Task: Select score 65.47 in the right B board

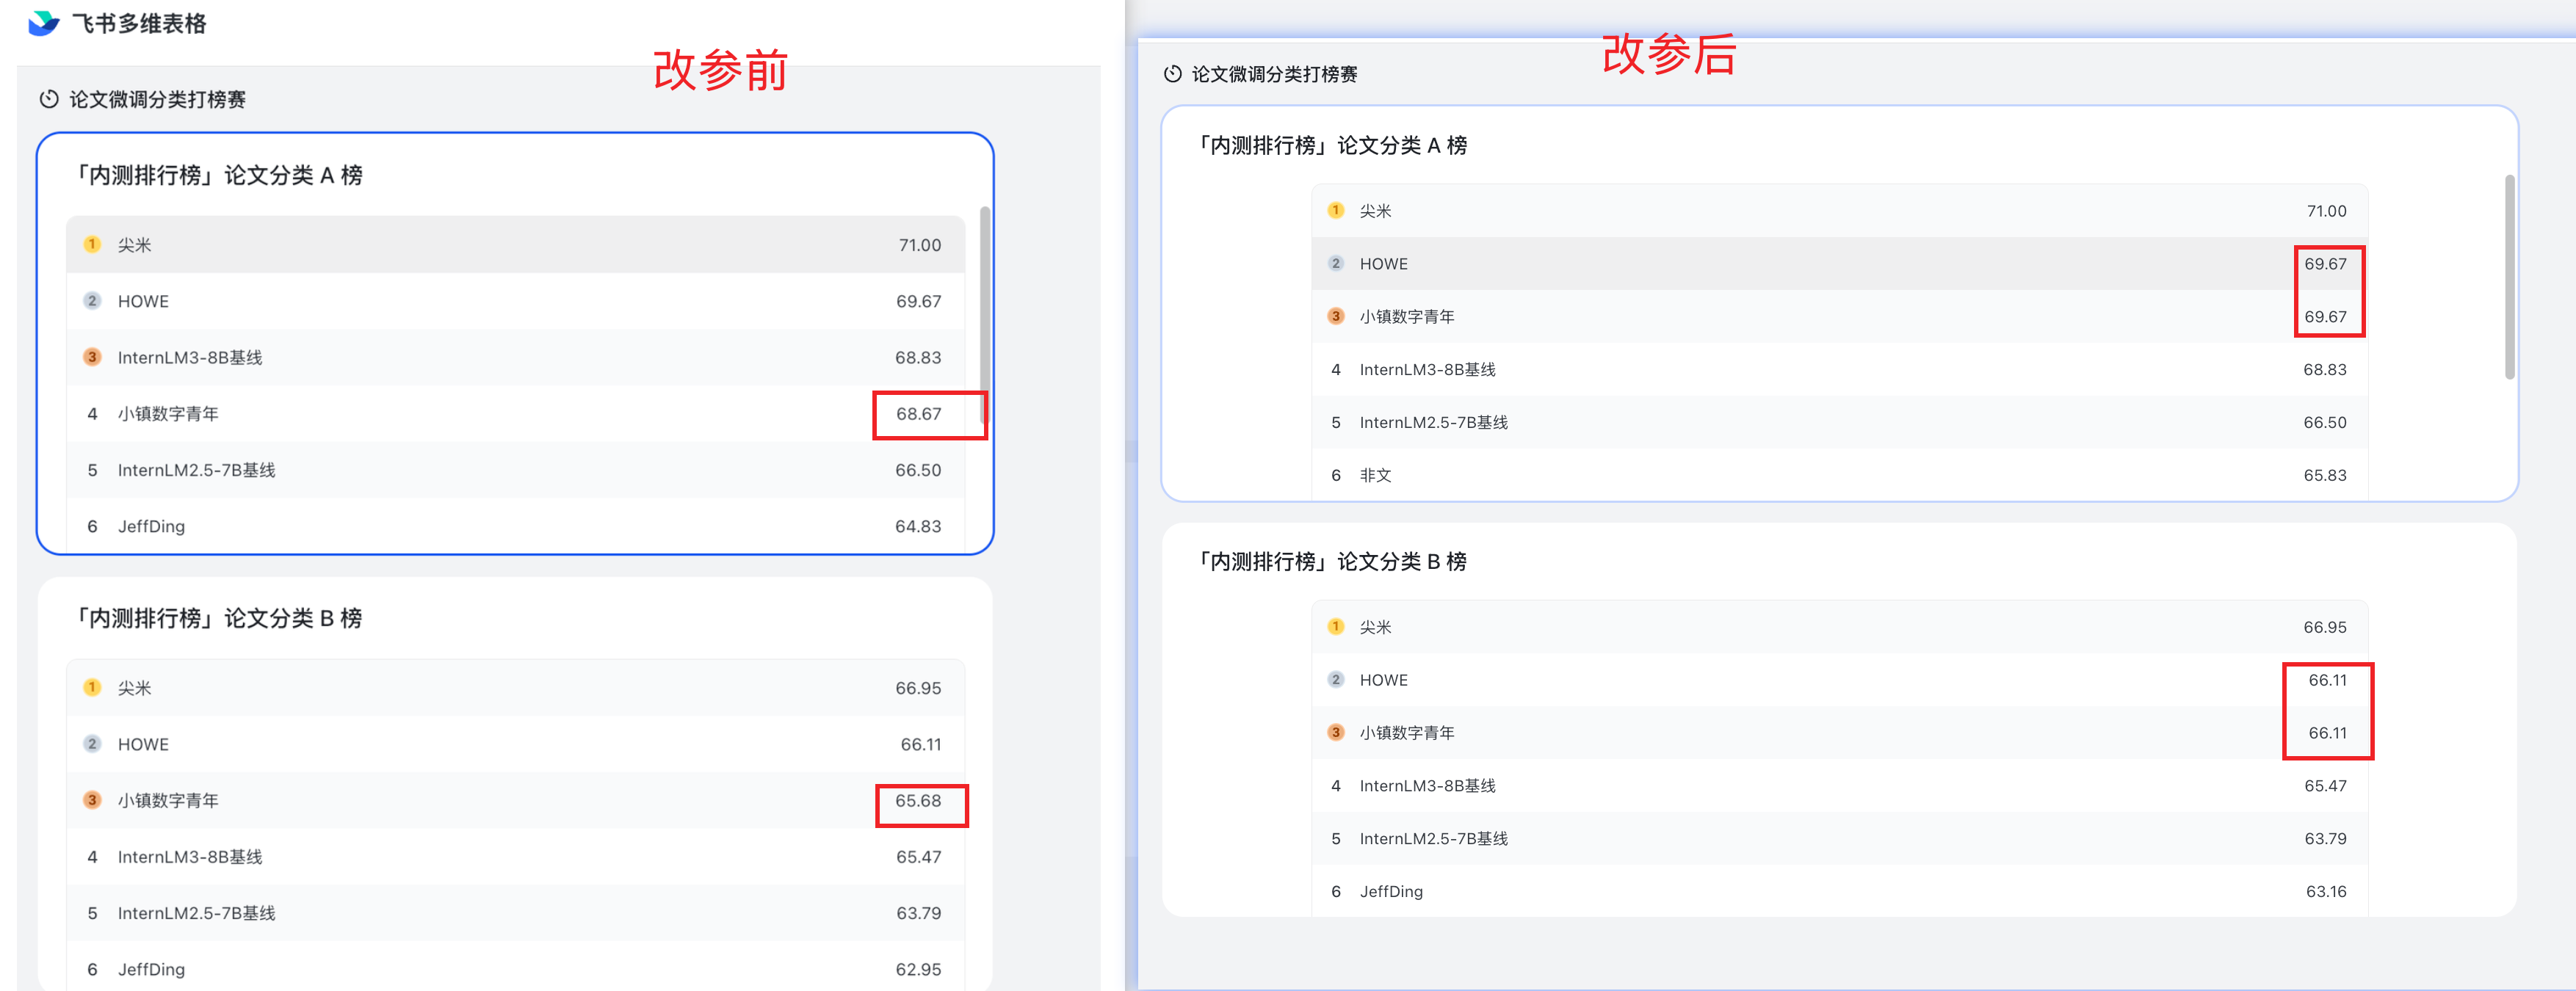Action: pyautogui.click(x=2325, y=786)
